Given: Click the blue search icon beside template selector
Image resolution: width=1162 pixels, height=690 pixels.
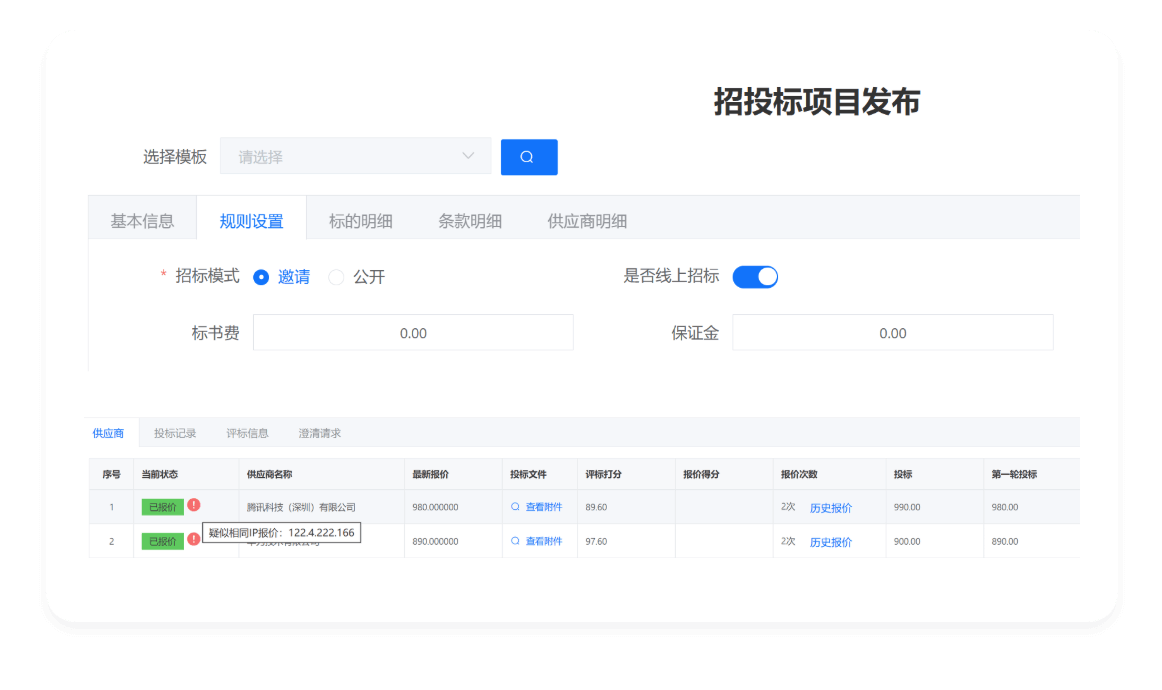Looking at the screenshot, I should point(528,157).
